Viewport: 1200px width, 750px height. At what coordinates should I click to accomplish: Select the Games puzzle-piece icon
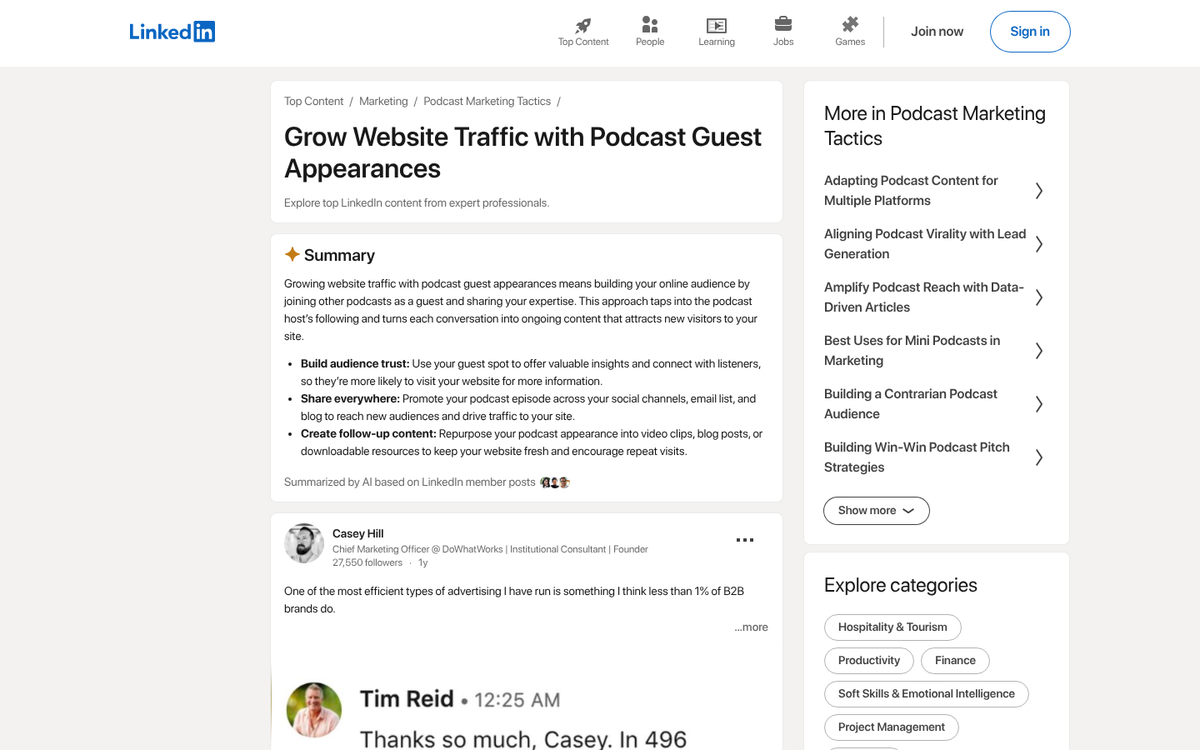(x=849, y=24)
